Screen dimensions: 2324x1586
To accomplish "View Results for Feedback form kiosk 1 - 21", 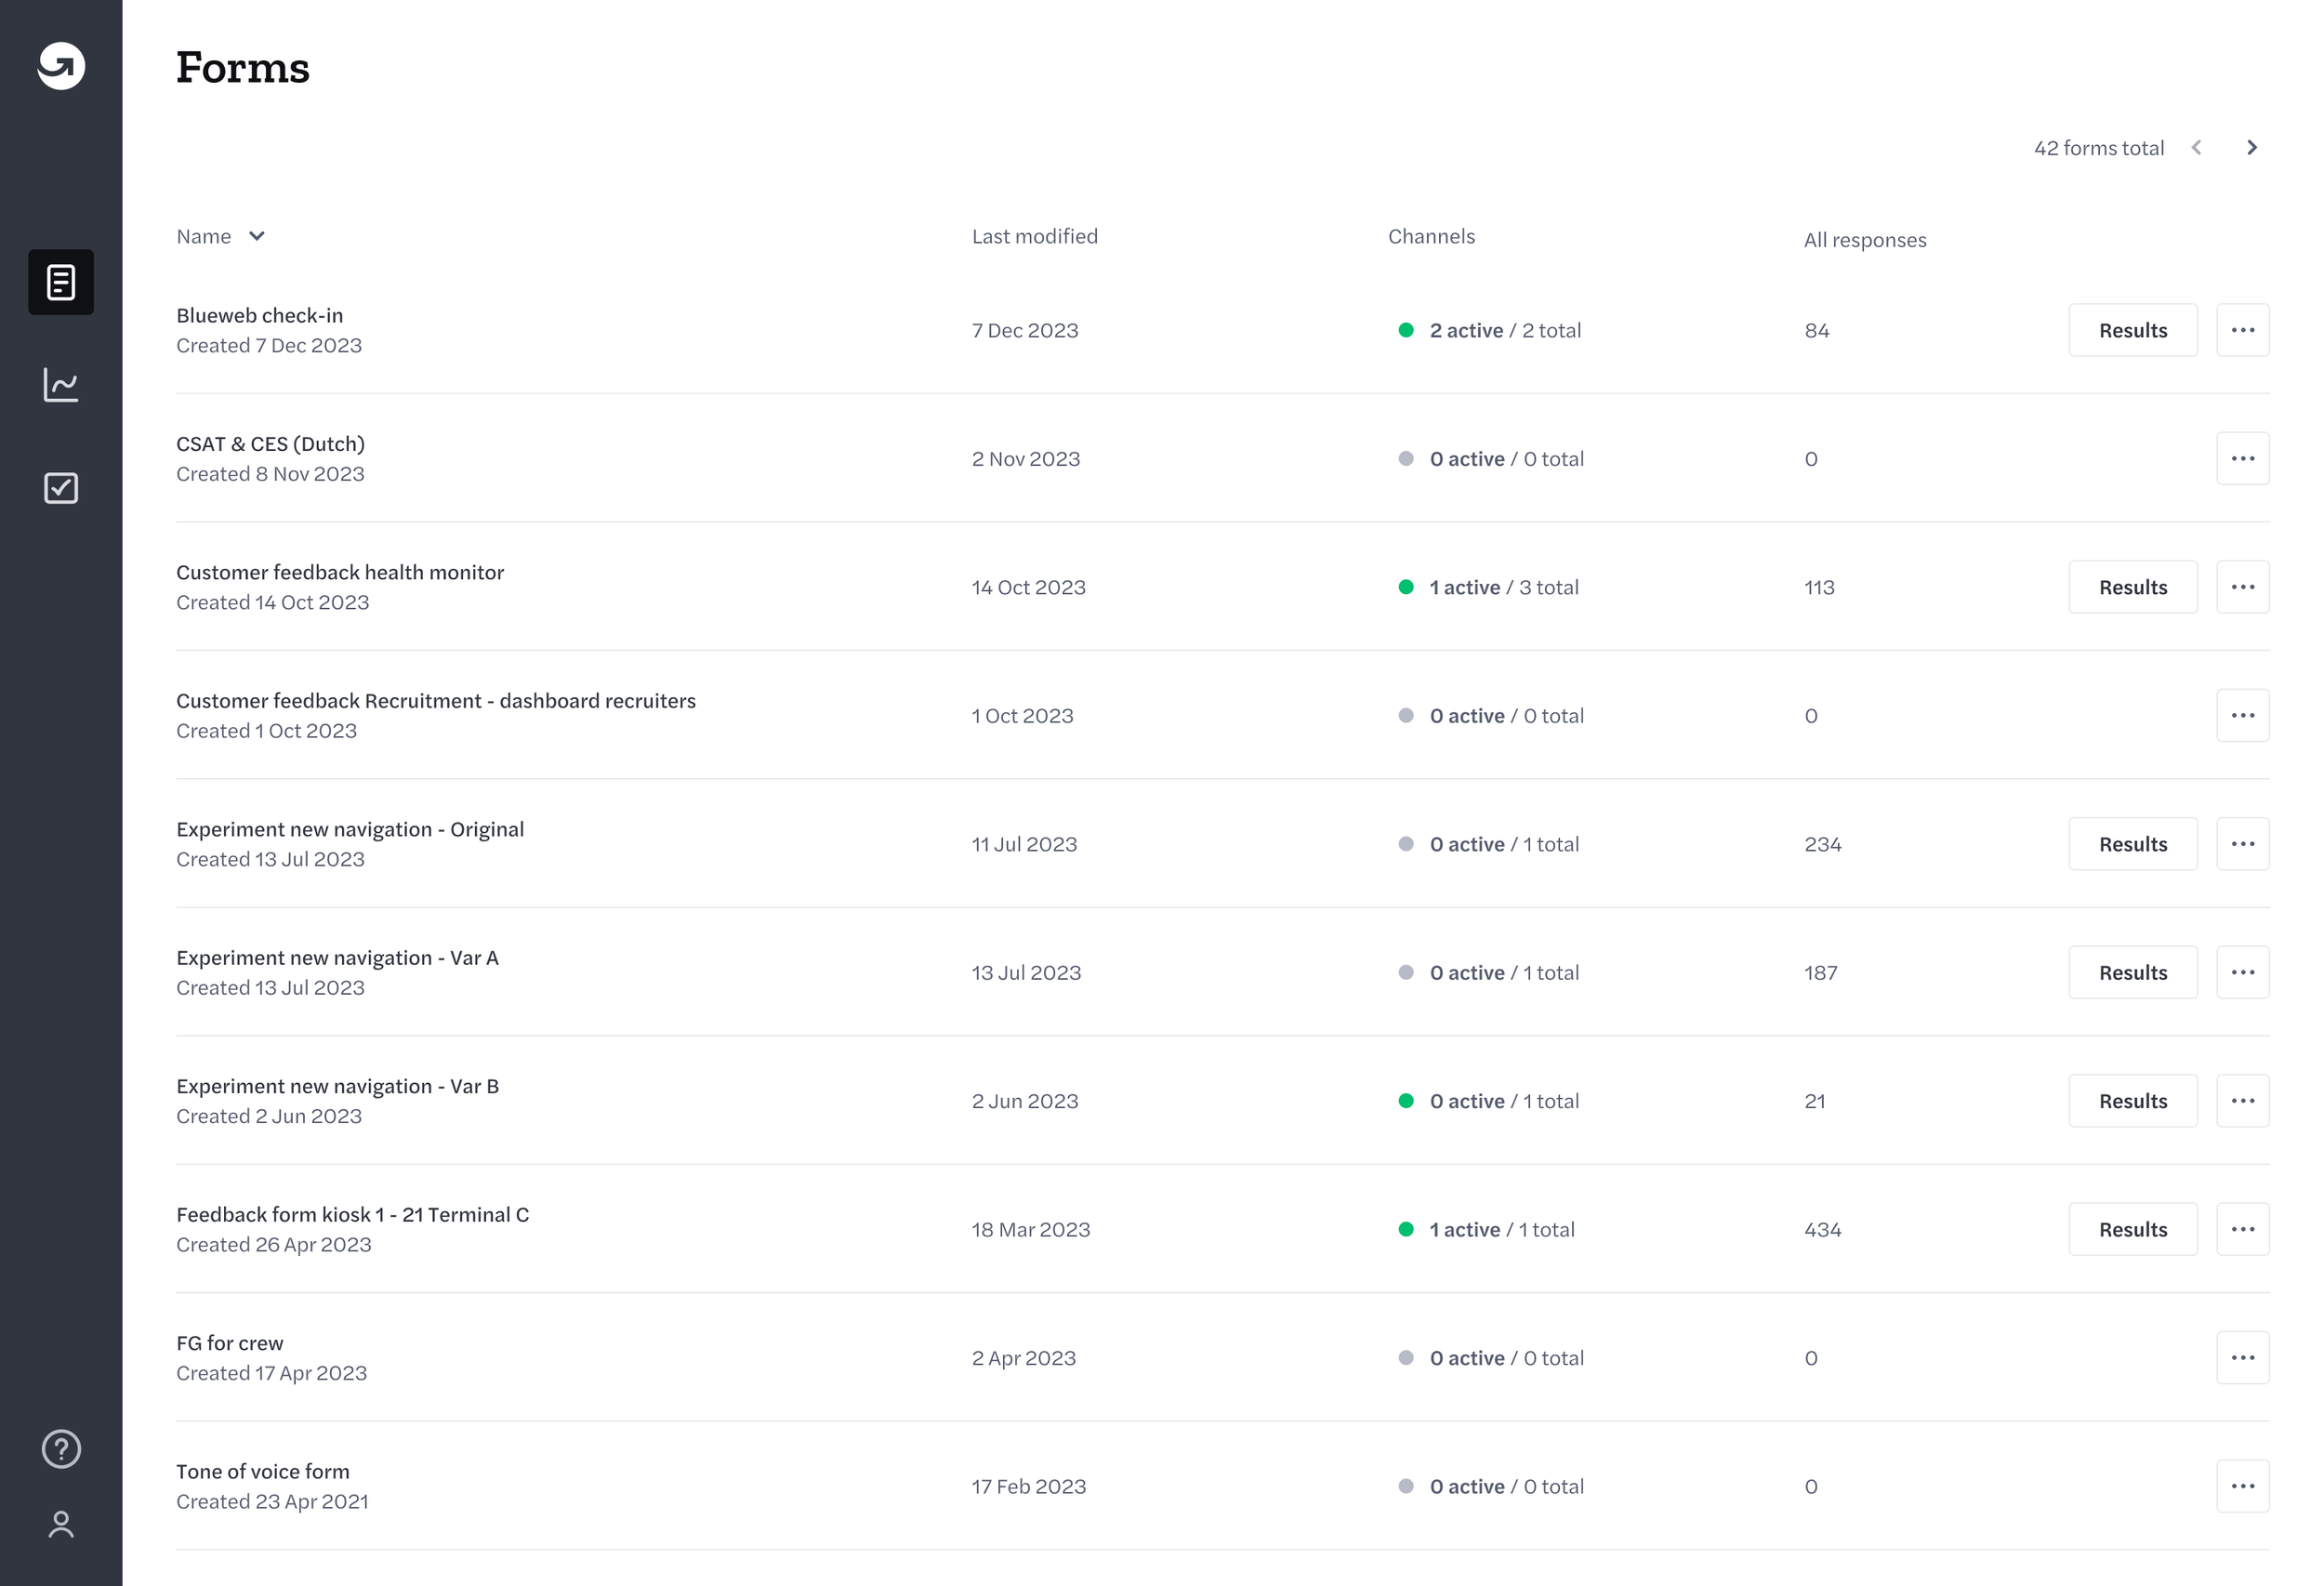I will [x=2133, y=1229].
